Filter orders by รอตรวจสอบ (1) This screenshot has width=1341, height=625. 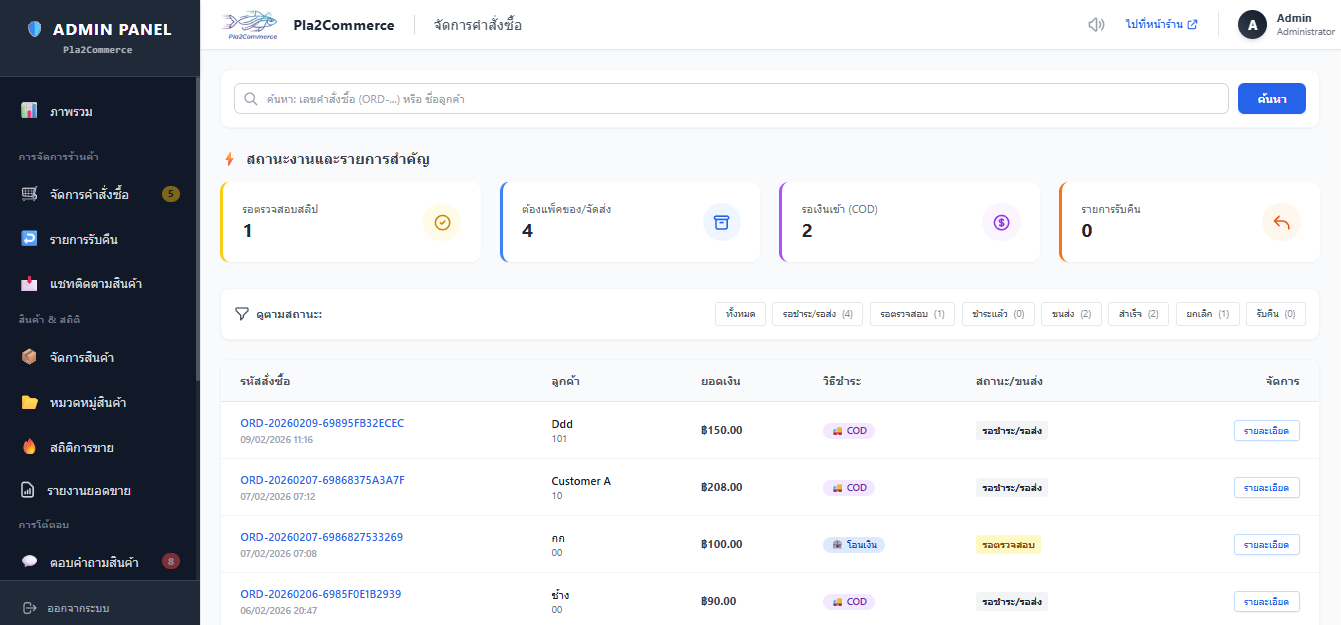(912, 314)
